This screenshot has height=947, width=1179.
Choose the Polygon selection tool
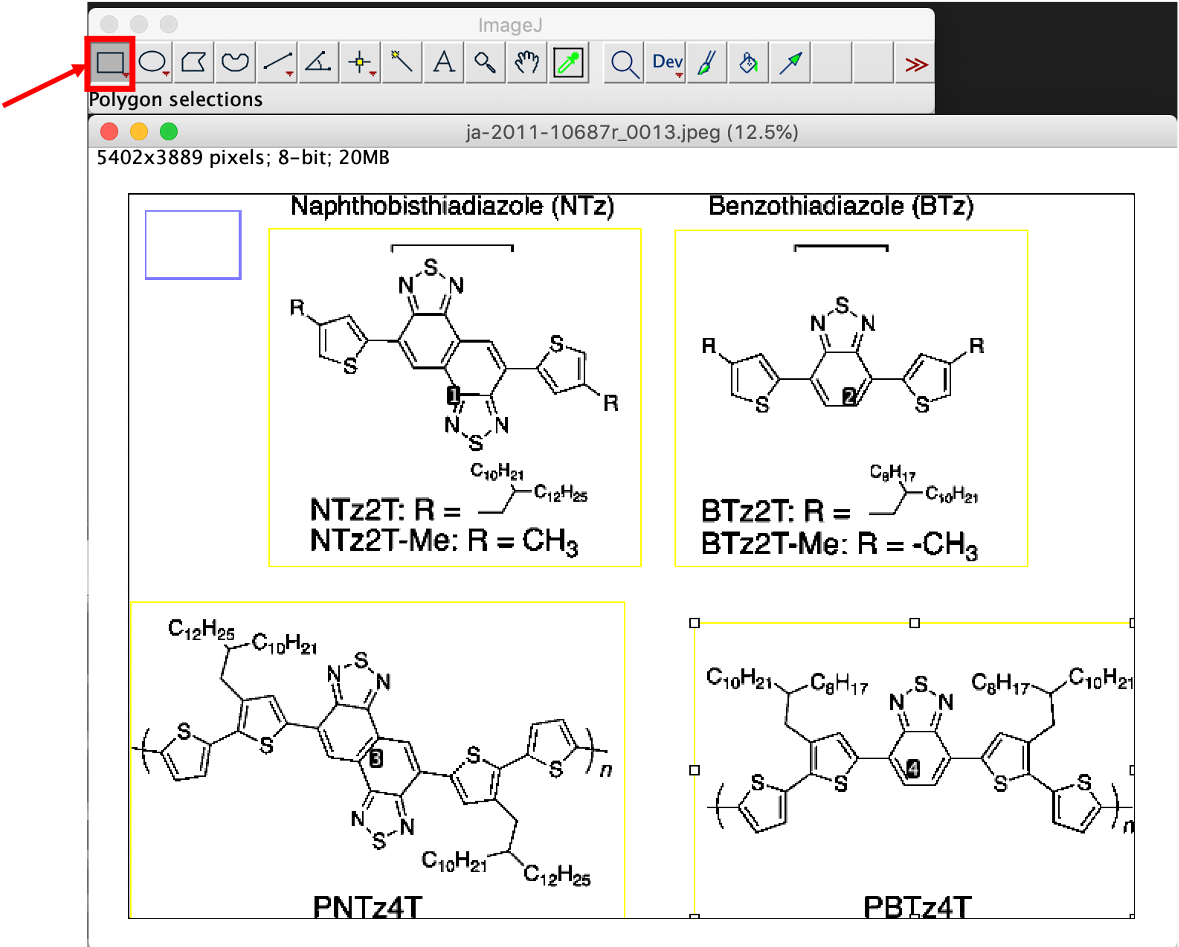point(194,63)
